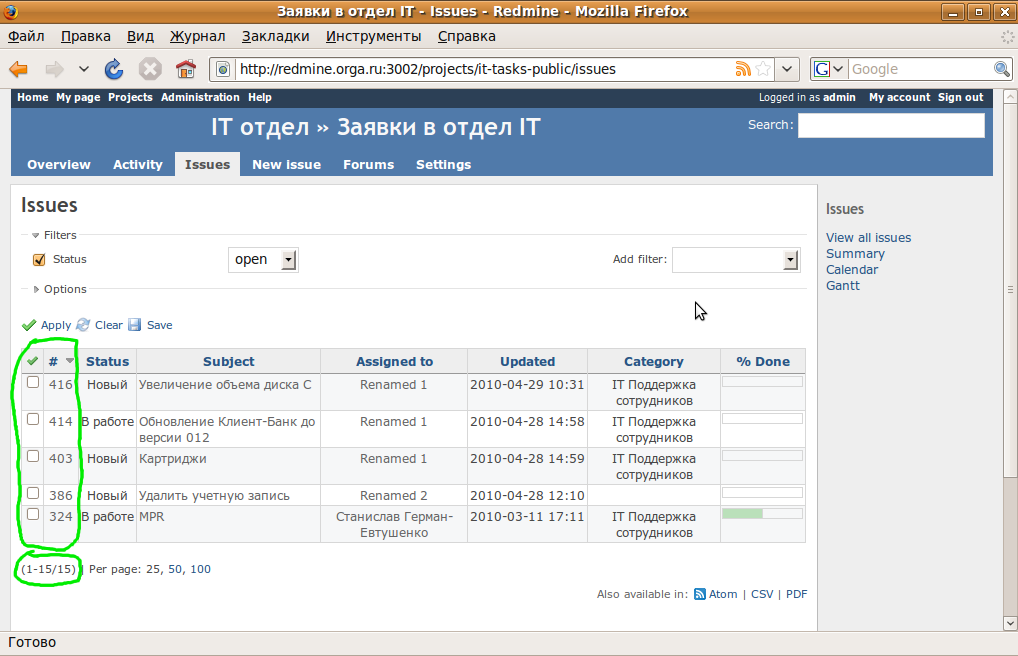Open the address bar URL history dropdown
The height and width of the screenshot is (656, 1018).
pos(787,69)
